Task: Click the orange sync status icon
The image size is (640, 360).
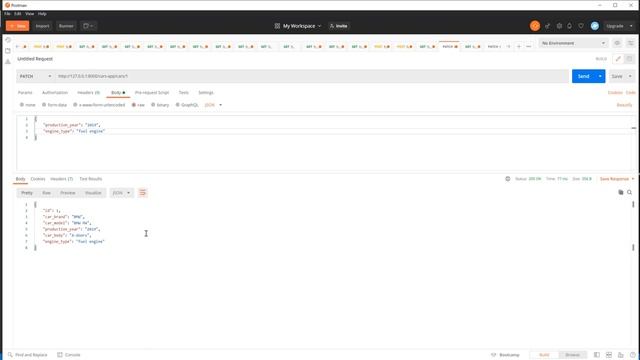Action: pyautogui.click(x=535, y=26)
